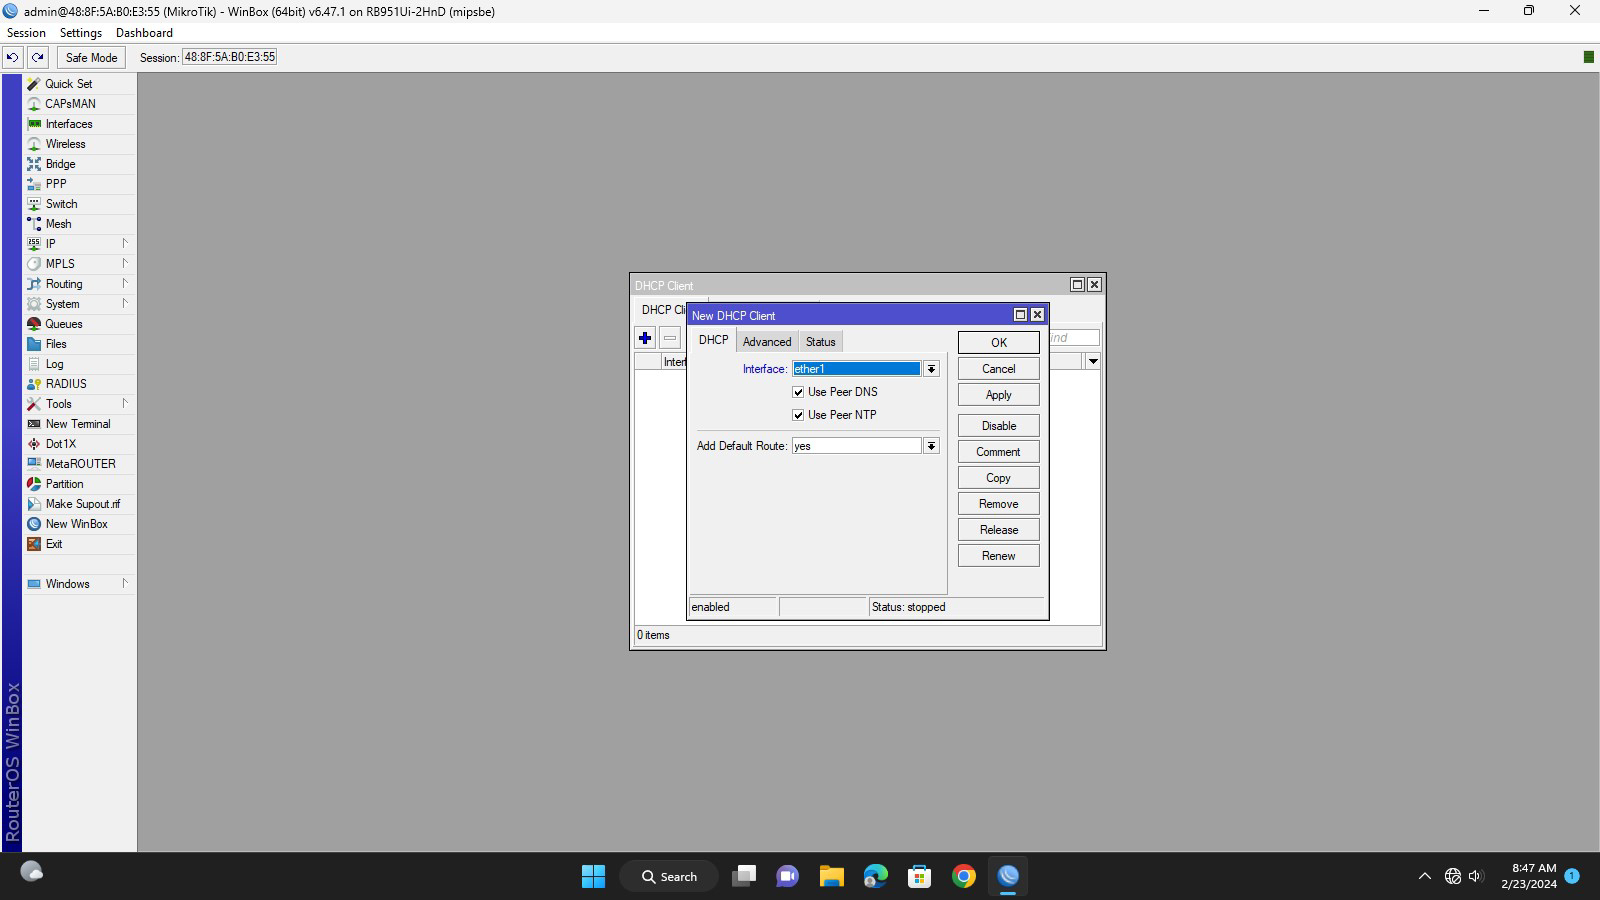Screen dimensions: 1600x900
Task: Open Chrome from the taskbar
Action: (x=964, y=876)
